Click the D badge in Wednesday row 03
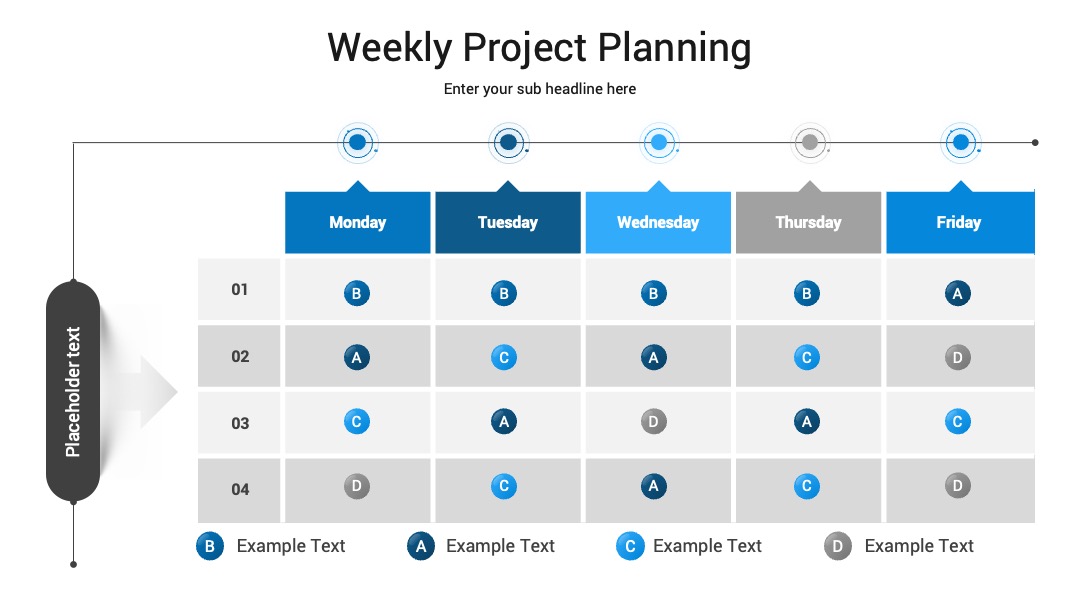Viewport: 1080px width, 608px height. [654, 421]
